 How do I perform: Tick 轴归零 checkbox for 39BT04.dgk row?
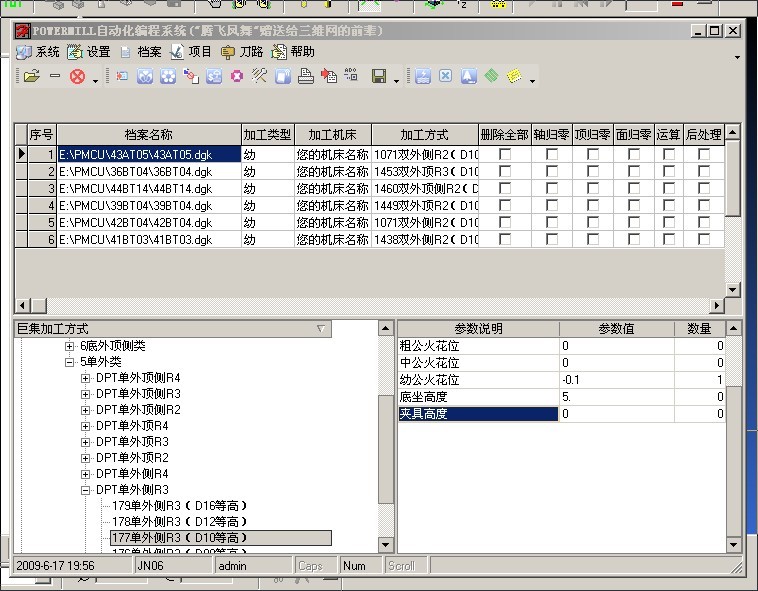coord(552,205)
